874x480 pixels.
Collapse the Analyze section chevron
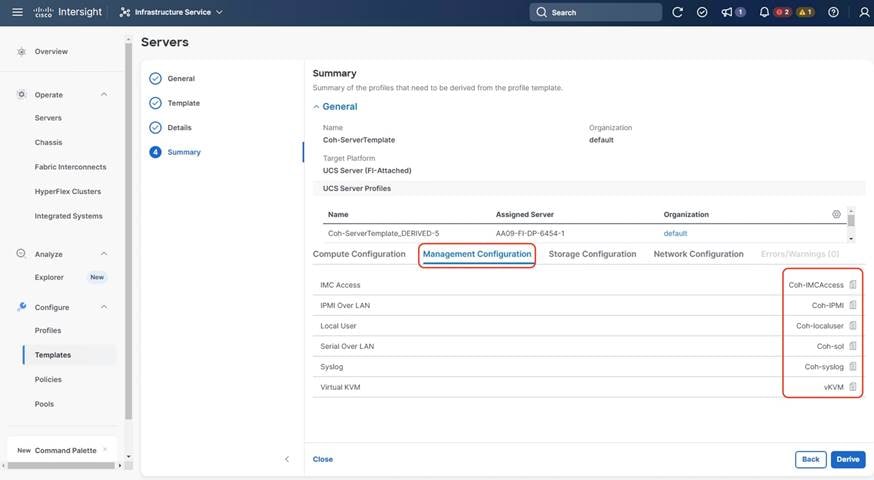pyautogui.click(x=104, y=254)
